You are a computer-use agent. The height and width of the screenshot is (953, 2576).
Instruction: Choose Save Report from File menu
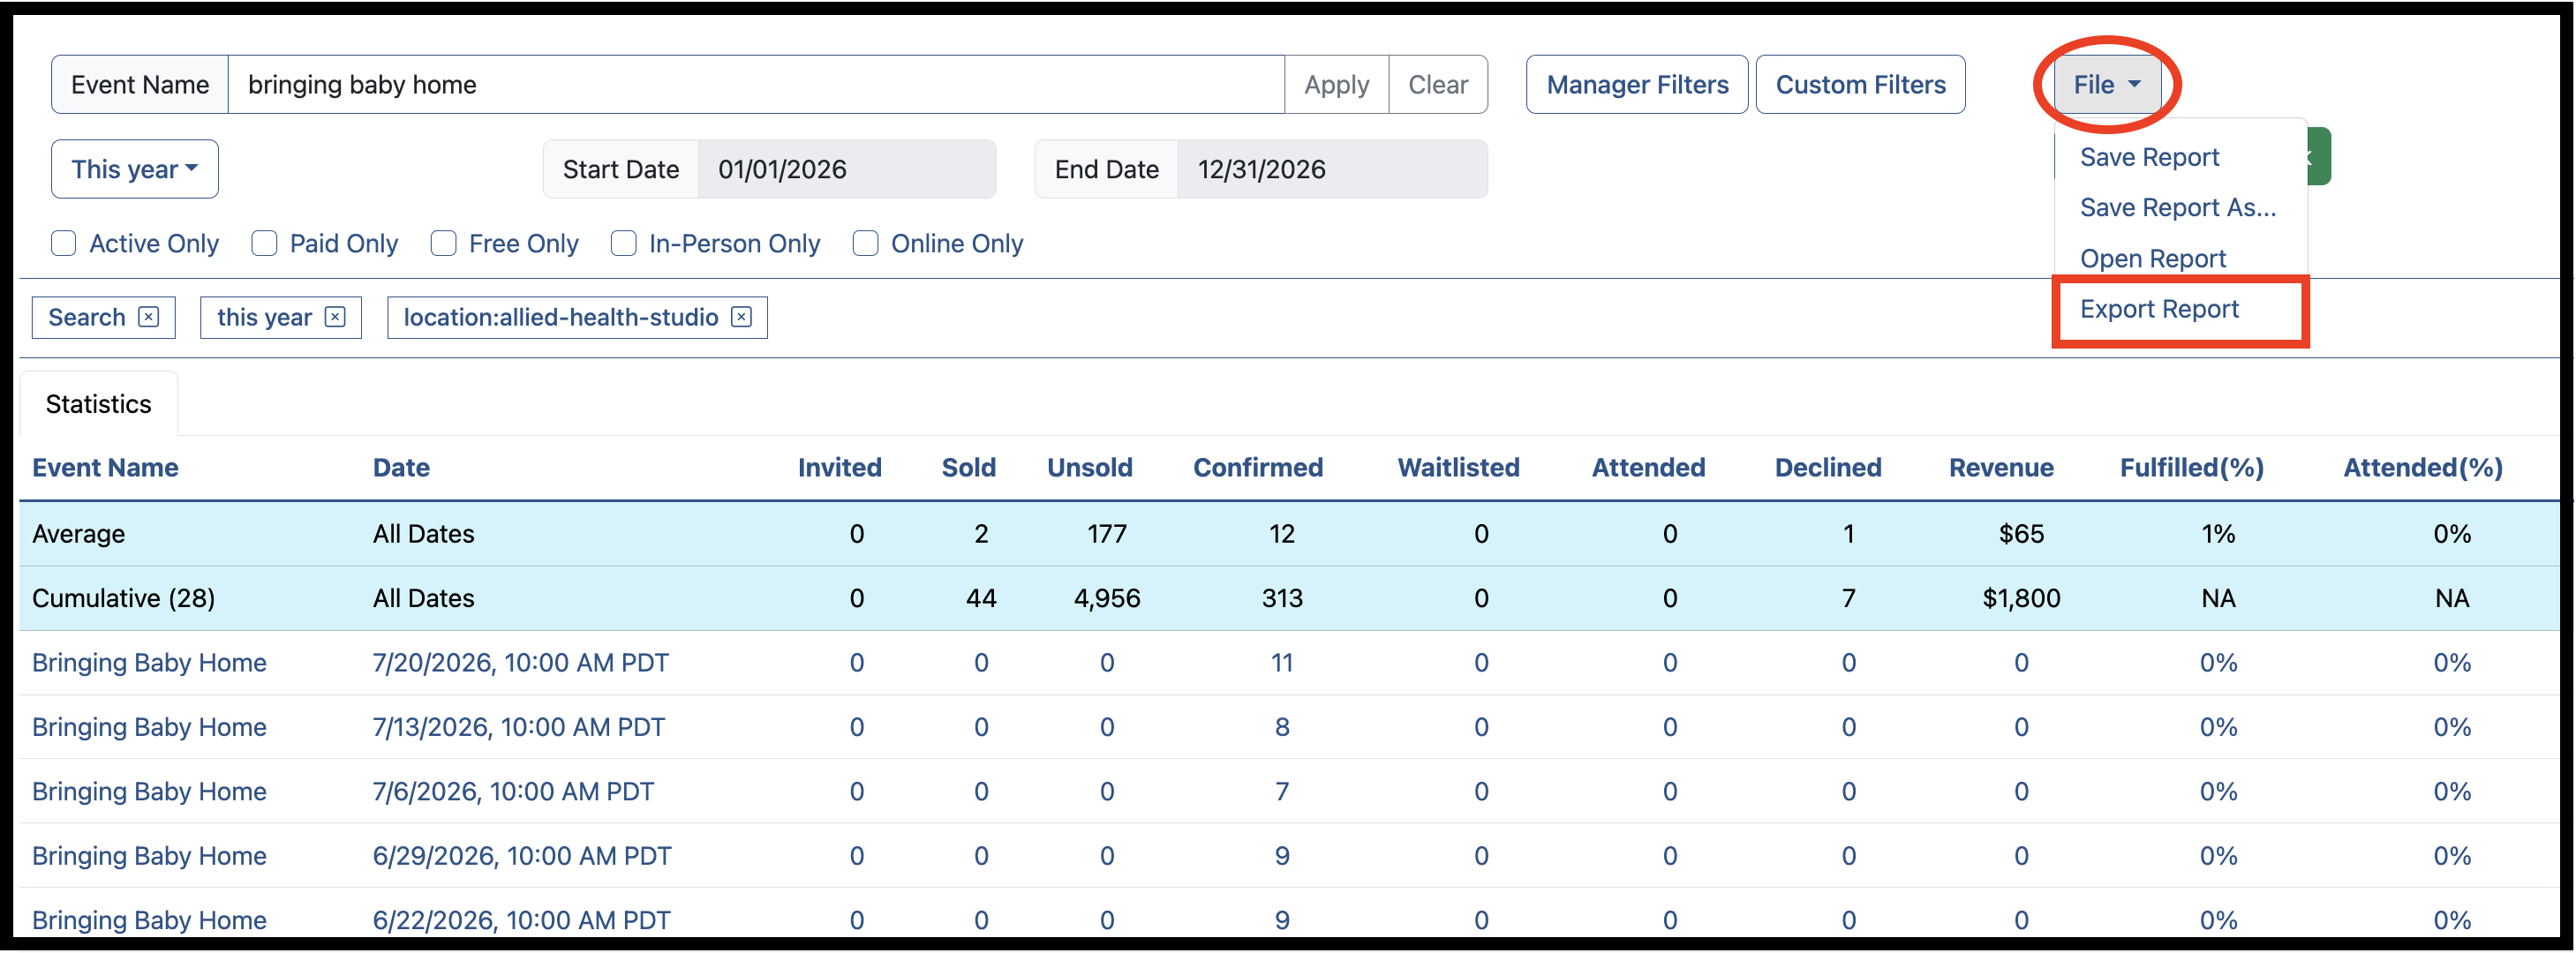(2149, 157)
